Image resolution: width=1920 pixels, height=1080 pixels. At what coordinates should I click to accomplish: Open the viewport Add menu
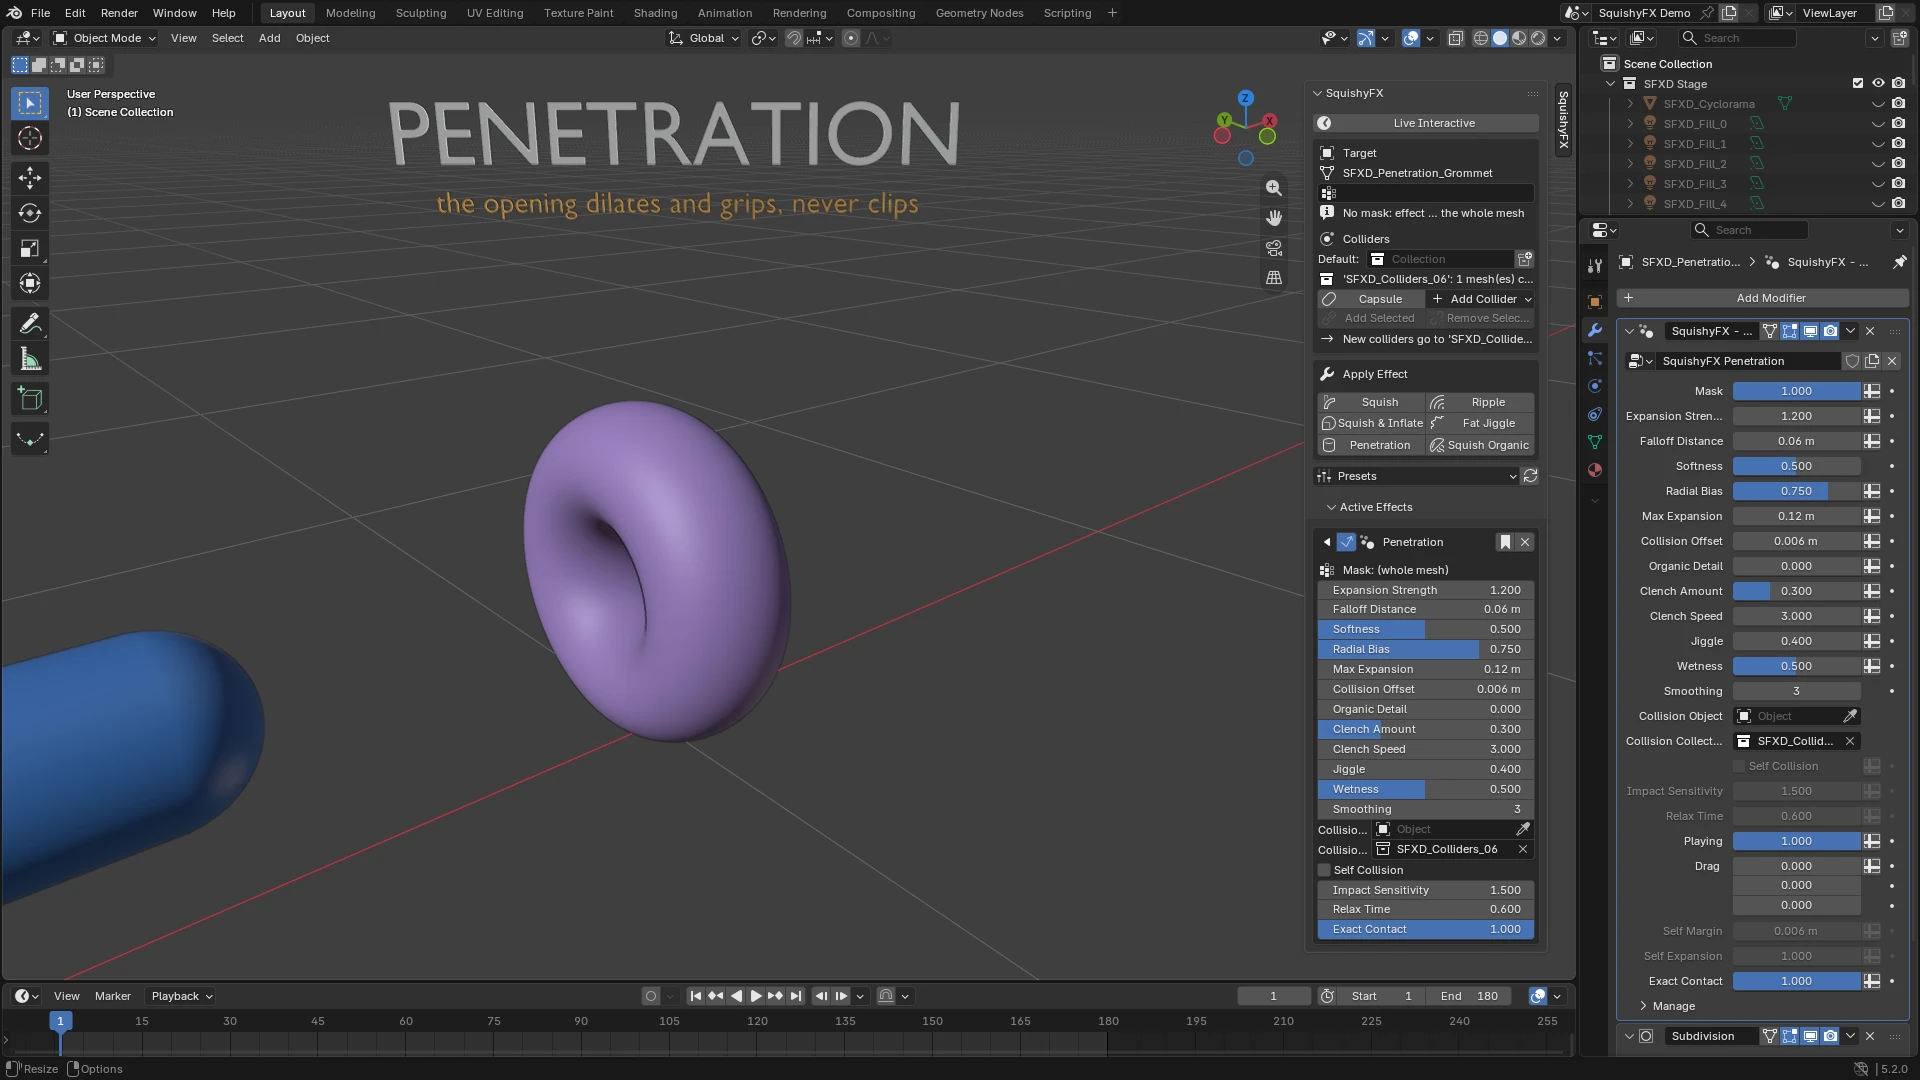(269, 38)
